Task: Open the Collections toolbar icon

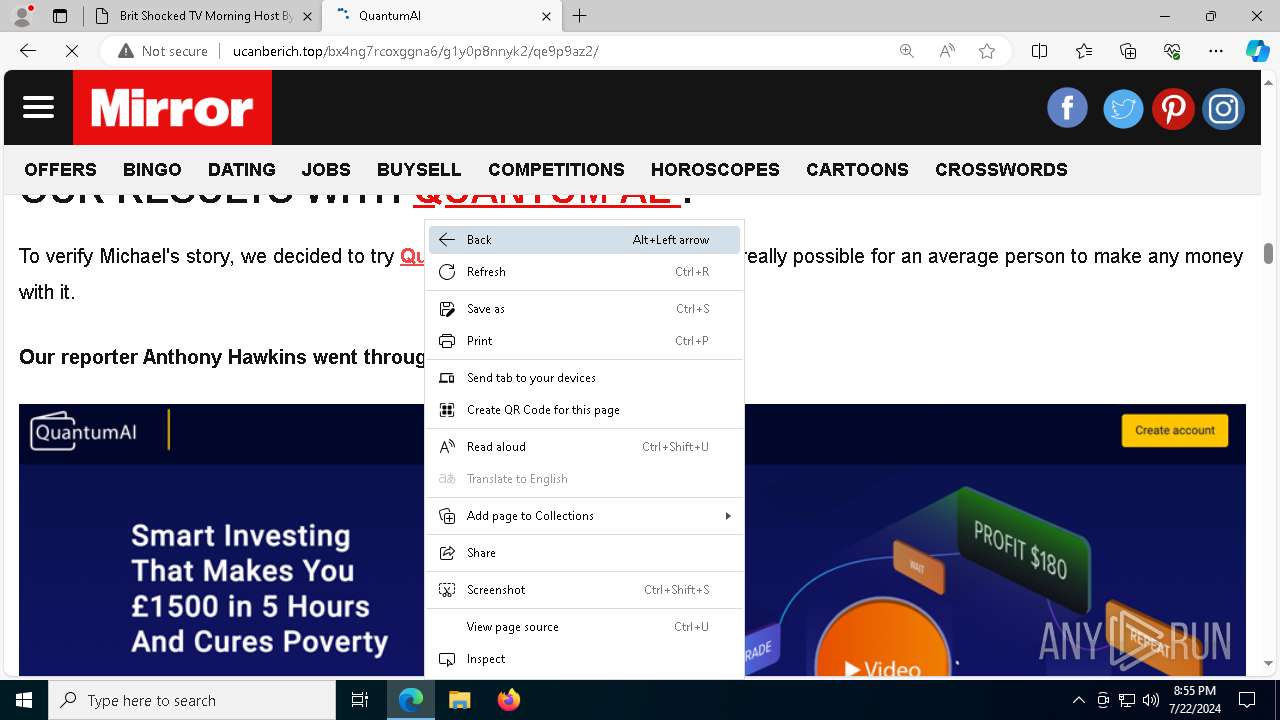Action: click(1128, 51)
